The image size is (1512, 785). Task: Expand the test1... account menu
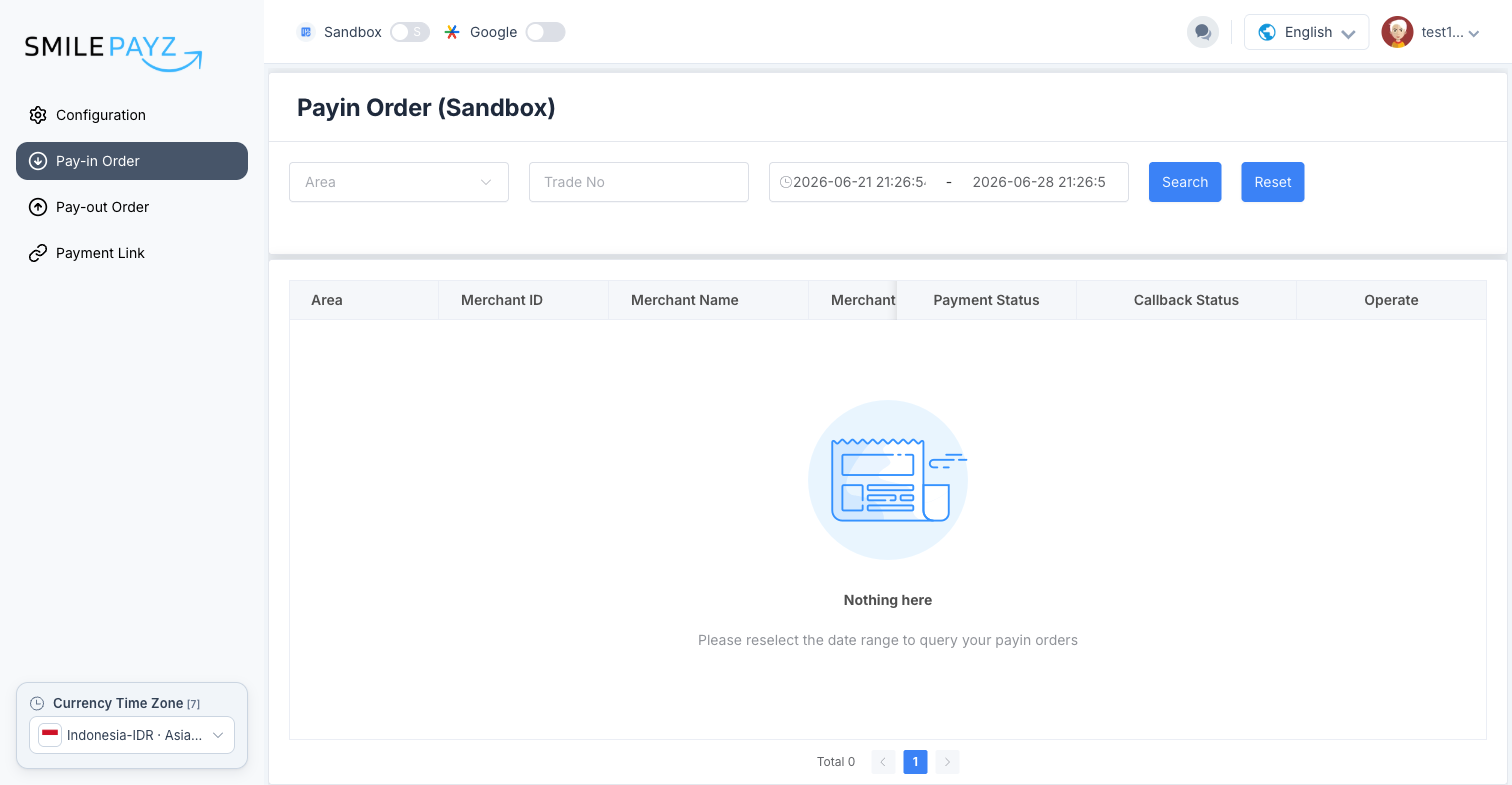(x=1431, y=32)
